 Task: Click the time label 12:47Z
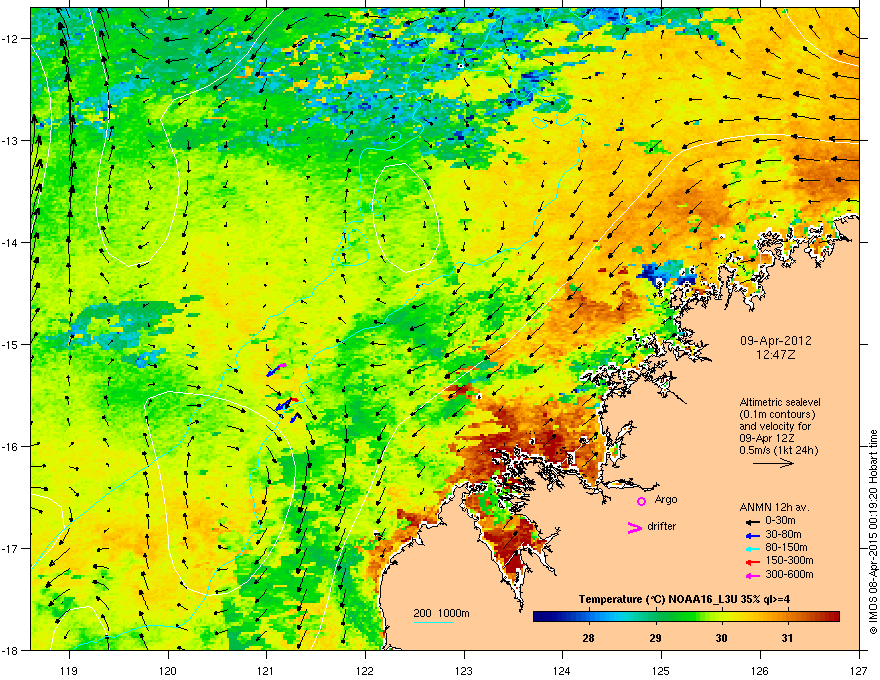pos(776,355)
